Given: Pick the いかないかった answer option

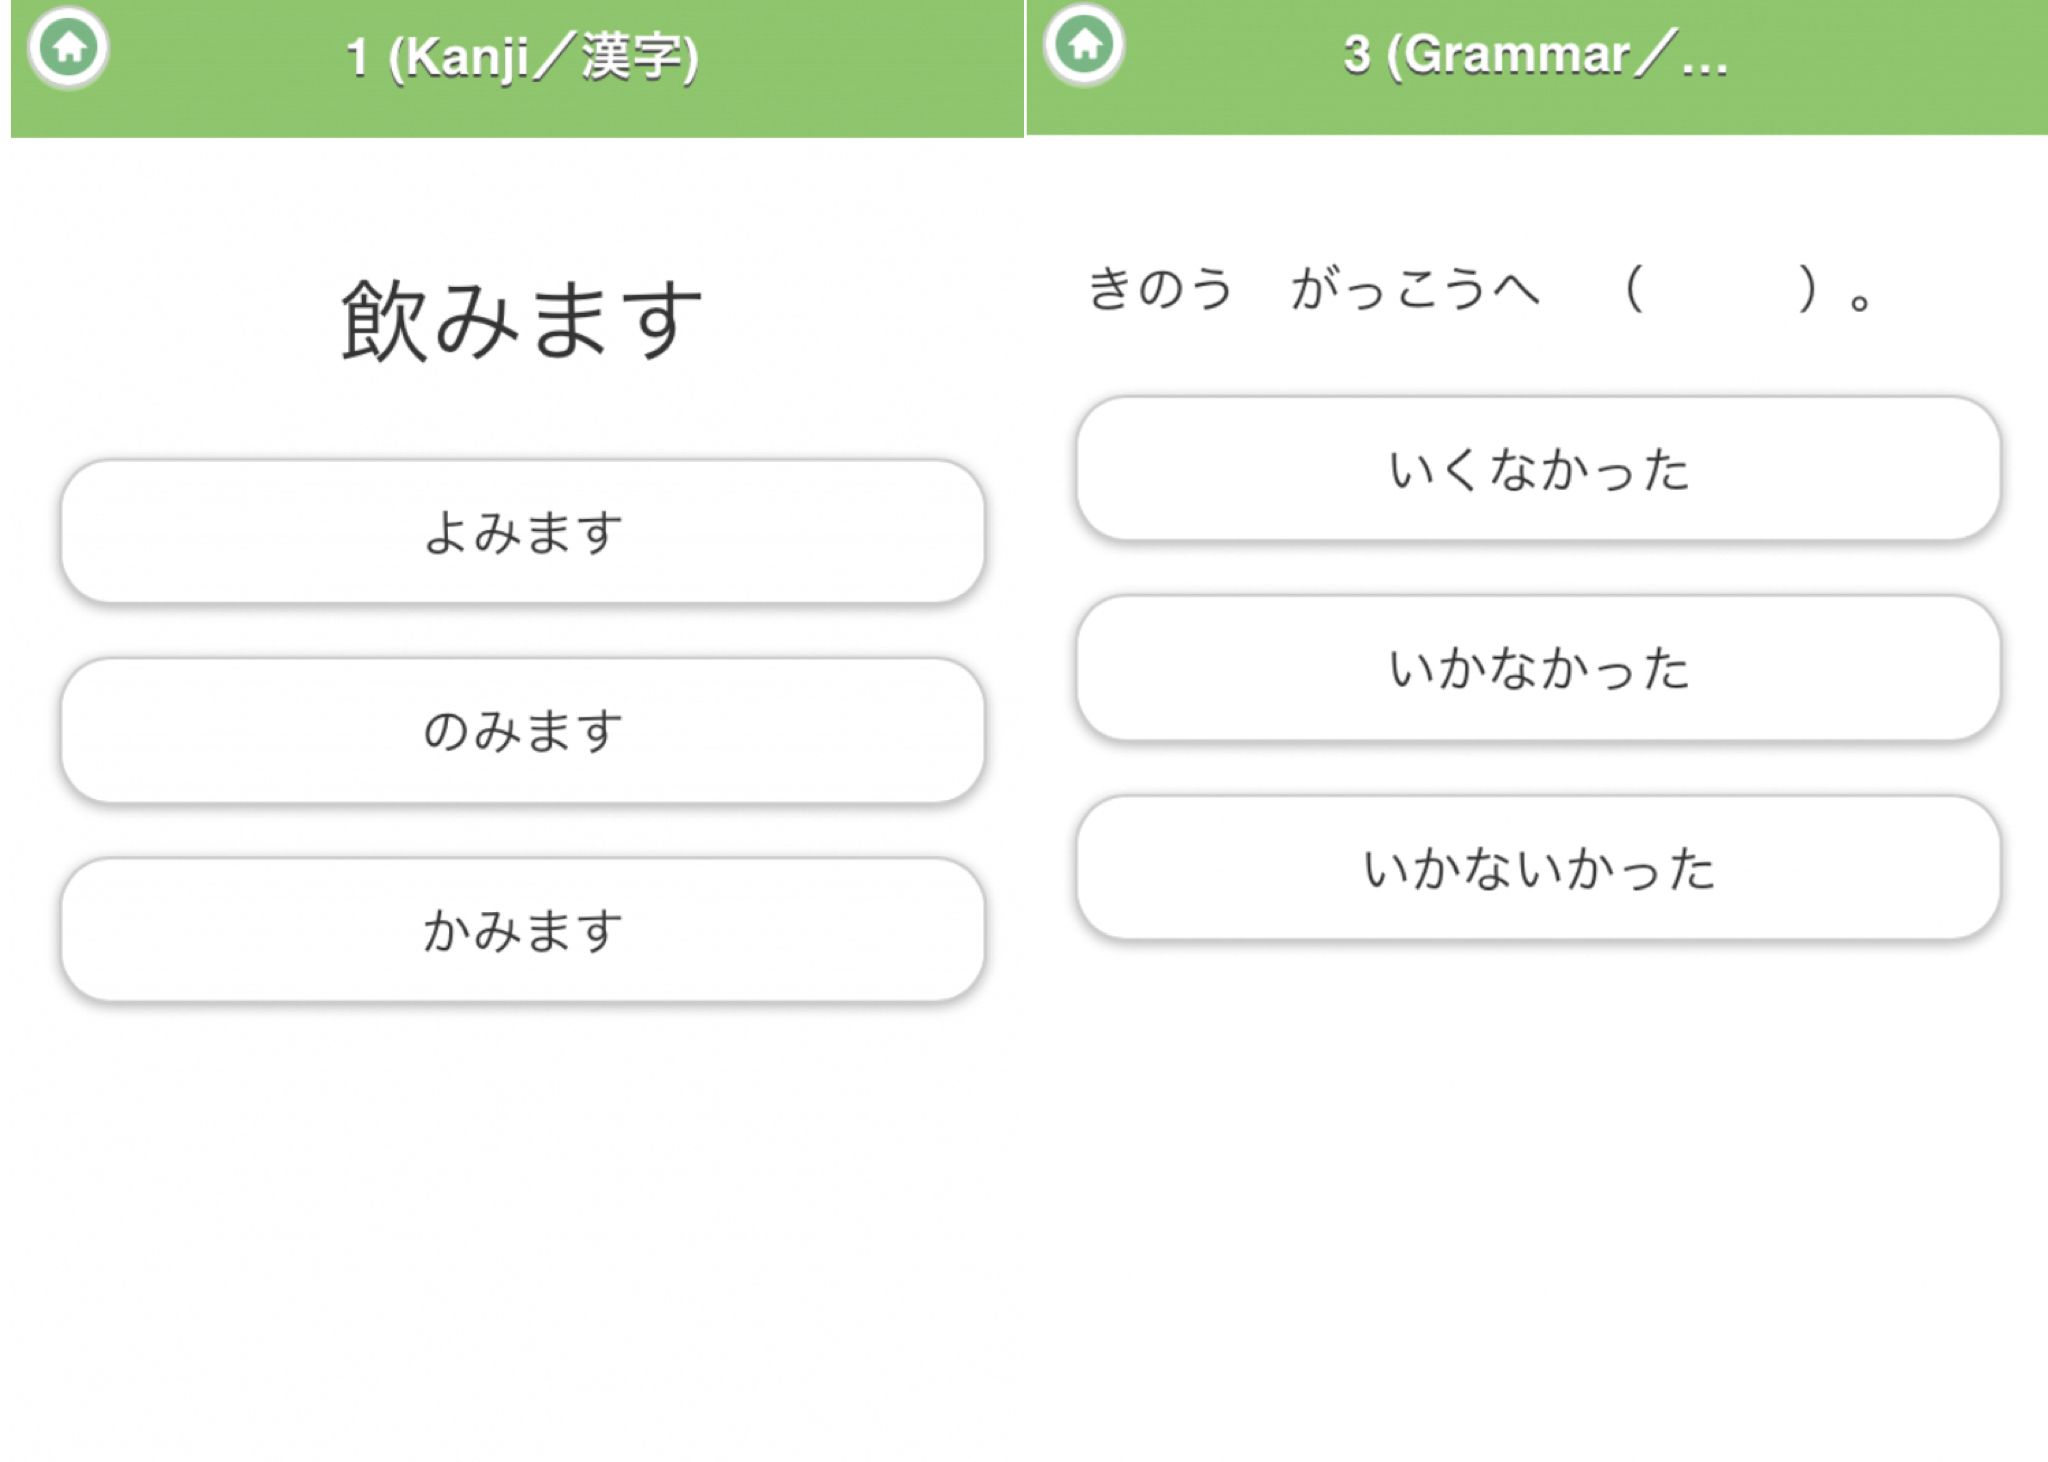Looking at the screenshot, I should [x=1538, y=867].
